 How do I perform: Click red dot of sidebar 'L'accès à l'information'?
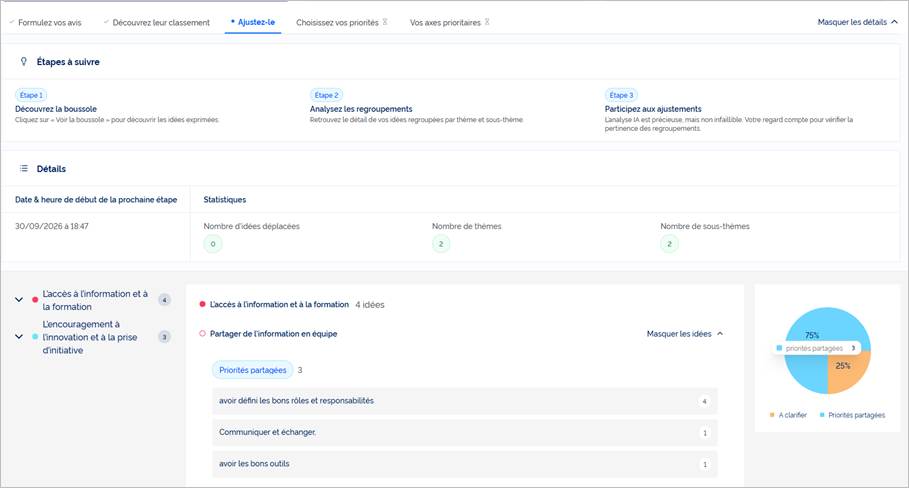click(x=35, y=300)
